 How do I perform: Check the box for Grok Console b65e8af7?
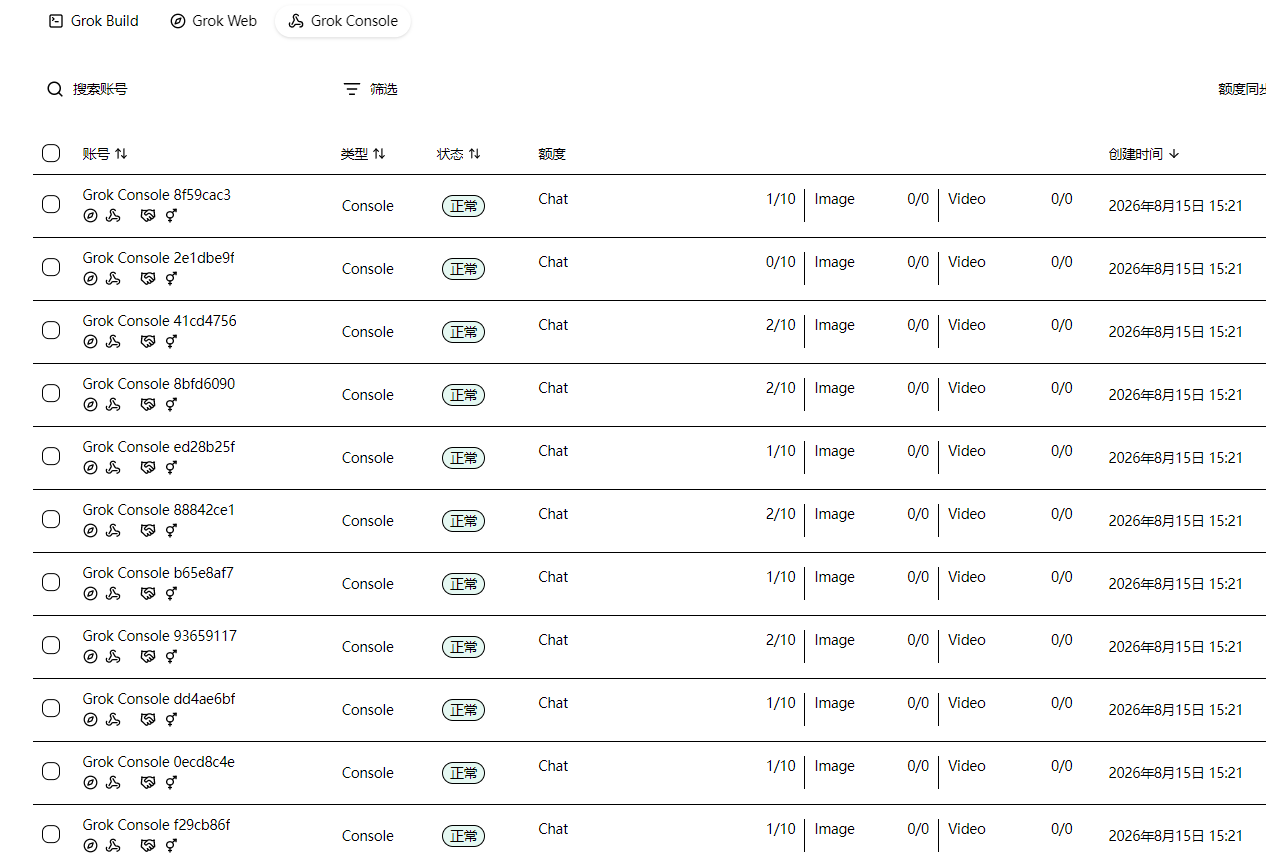point(51,582)
